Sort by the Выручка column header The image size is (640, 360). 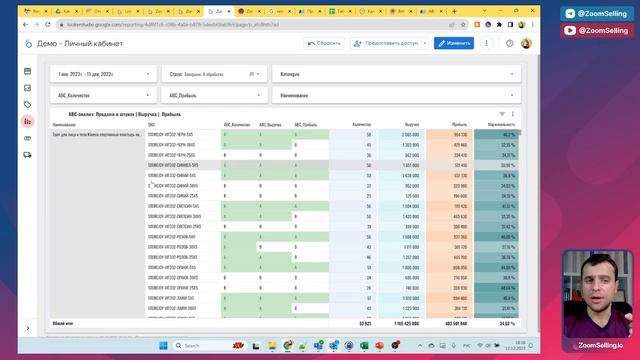[412, 124]
